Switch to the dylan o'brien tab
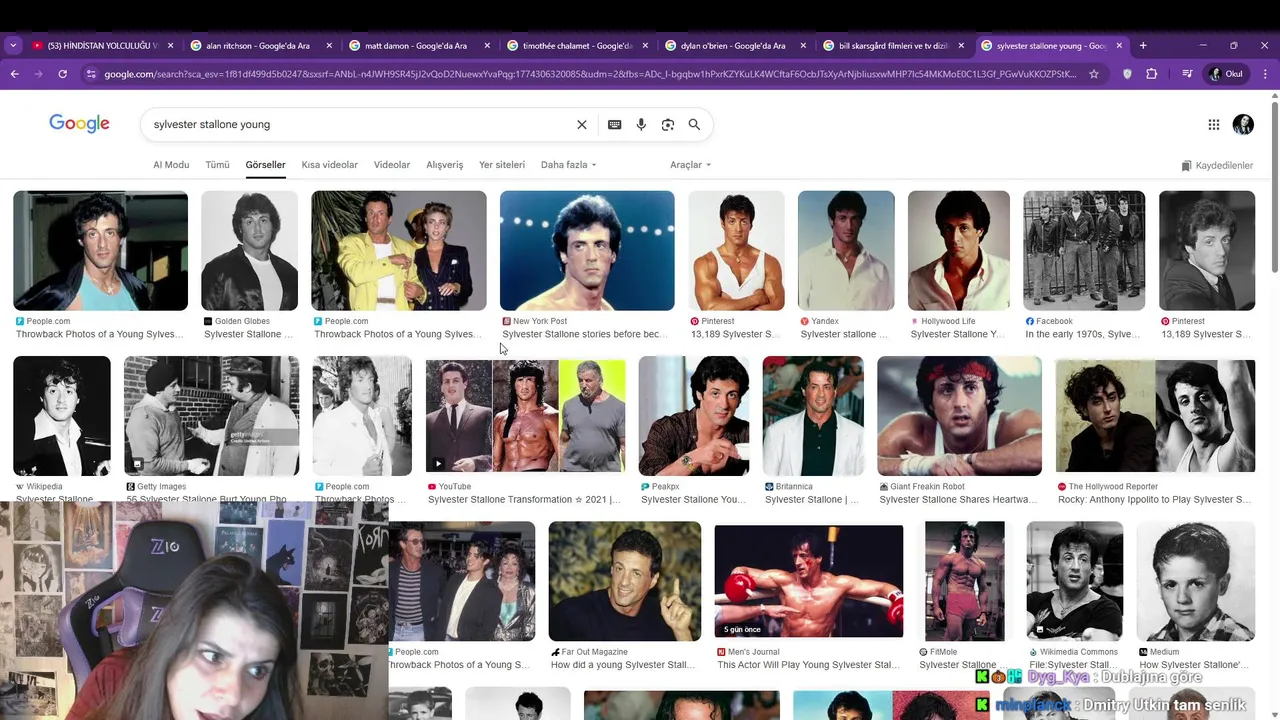The width and height of the screenshot is (1280, 720). [x=736, y=46]
